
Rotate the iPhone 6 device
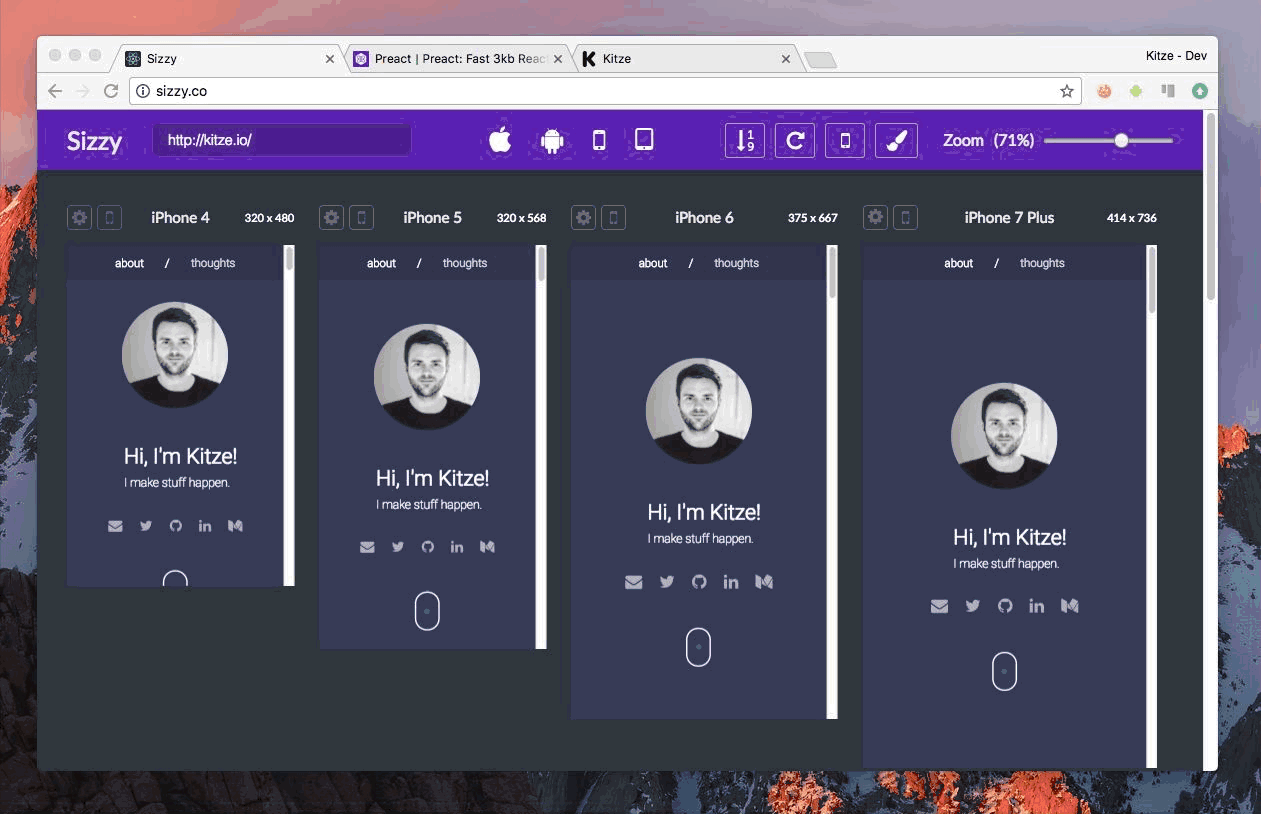pyautogui.click(x=613, y=217)
